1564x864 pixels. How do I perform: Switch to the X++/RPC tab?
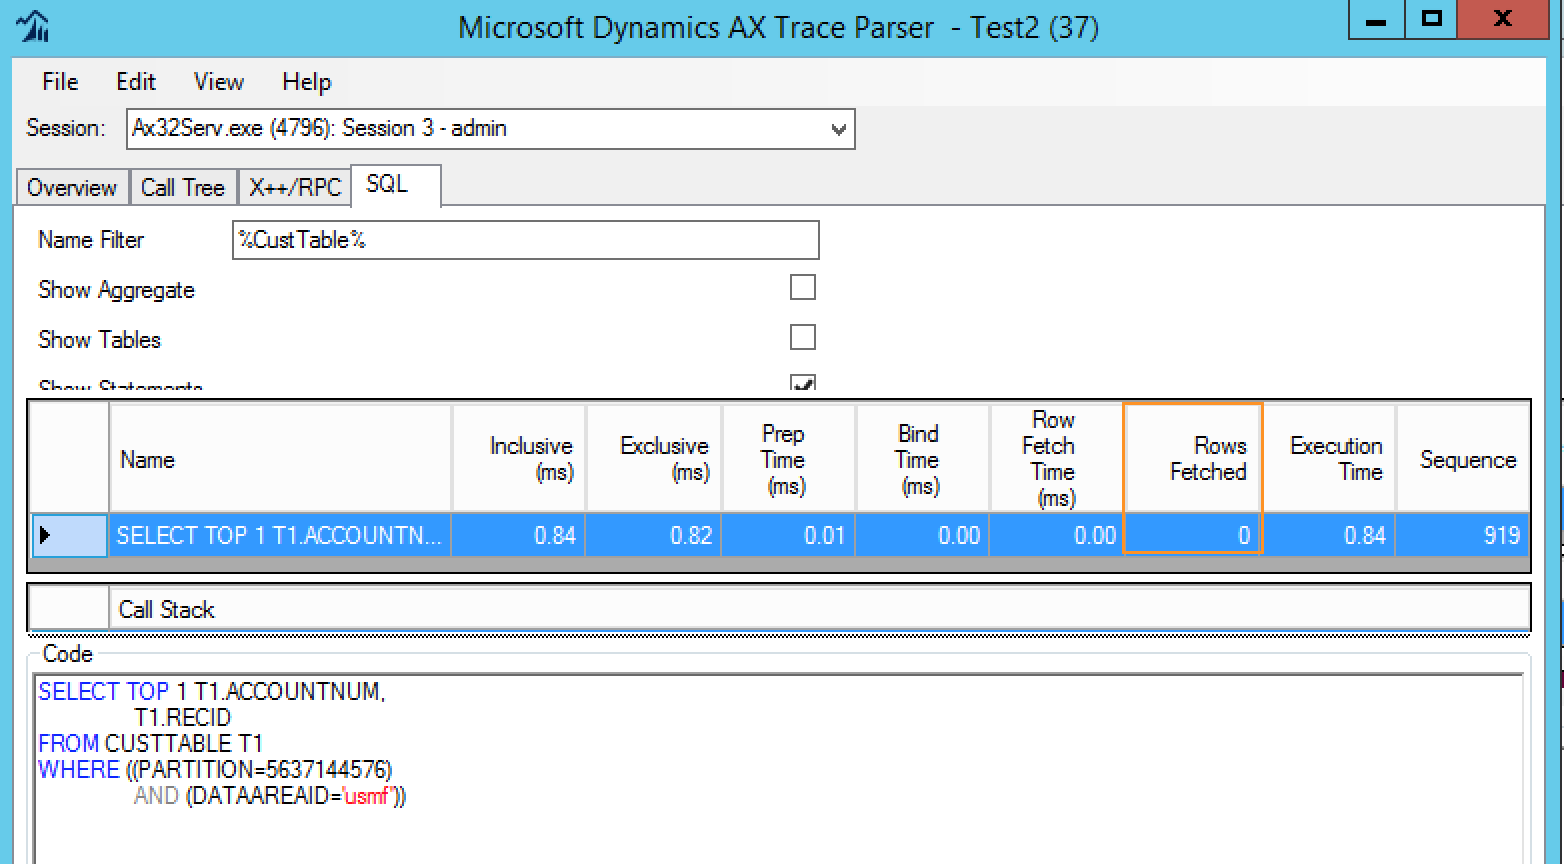click(x=295, y=188)
